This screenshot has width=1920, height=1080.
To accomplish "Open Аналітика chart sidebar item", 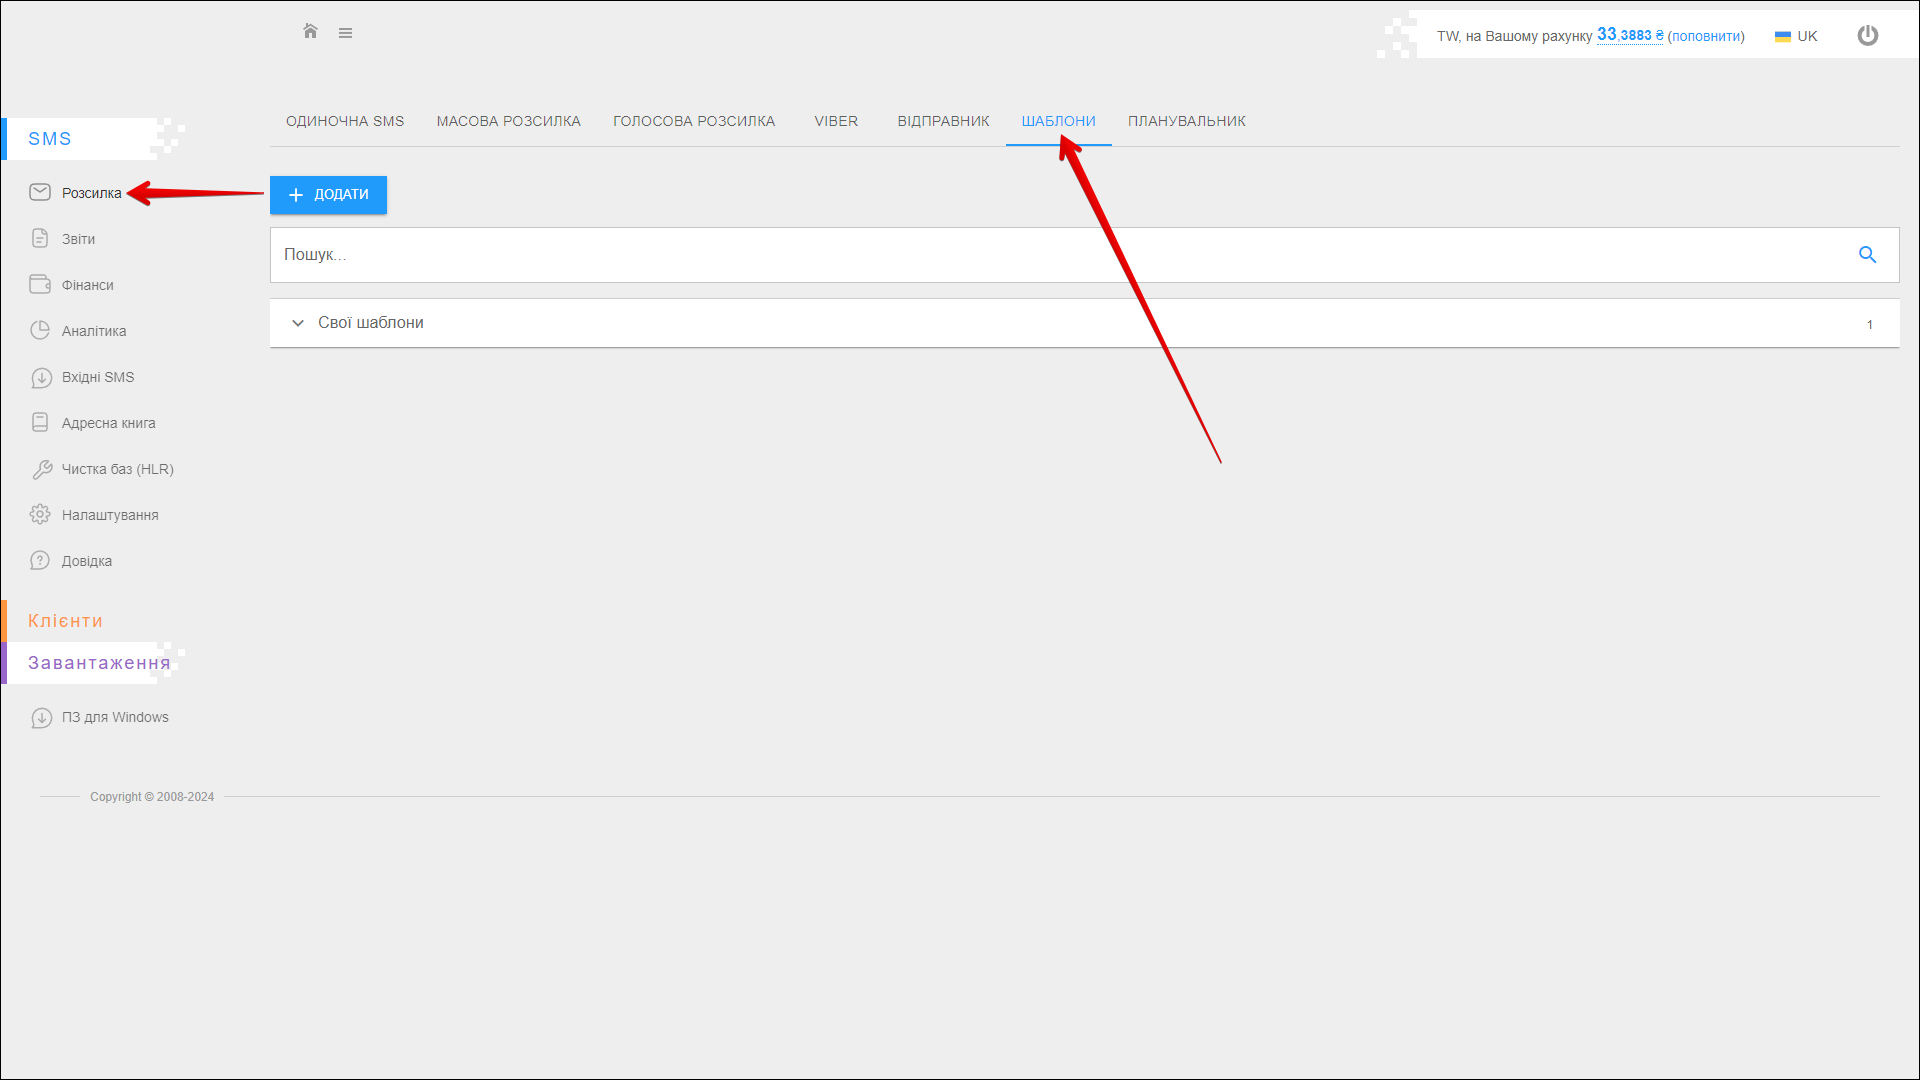I will click(x=93, y=331).
